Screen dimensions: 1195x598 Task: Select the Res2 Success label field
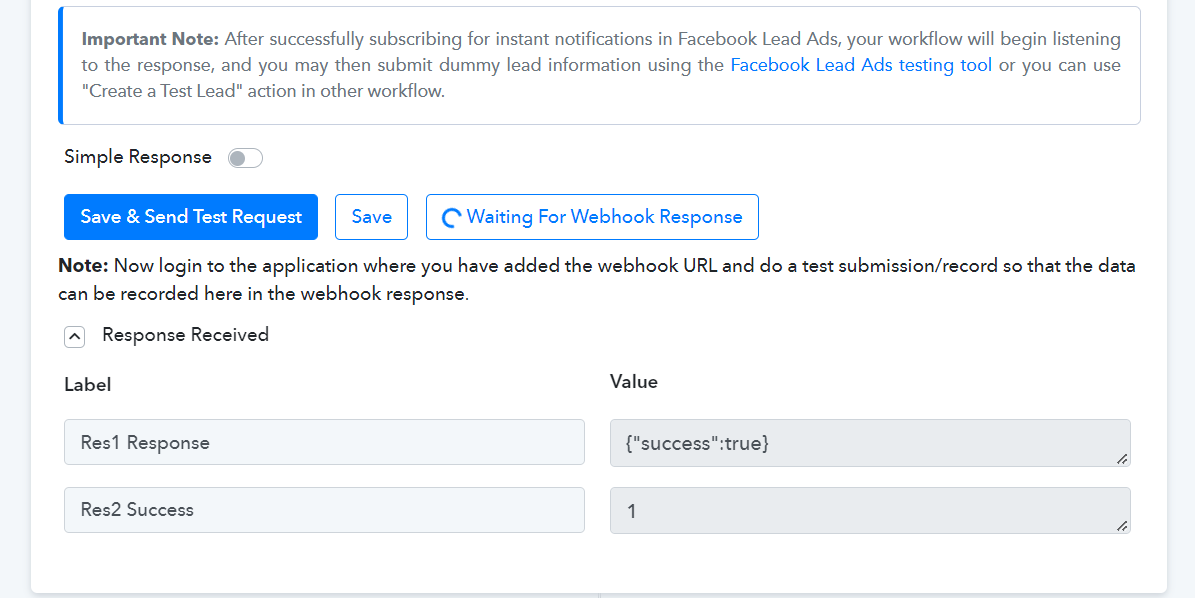tap(324, 510)
